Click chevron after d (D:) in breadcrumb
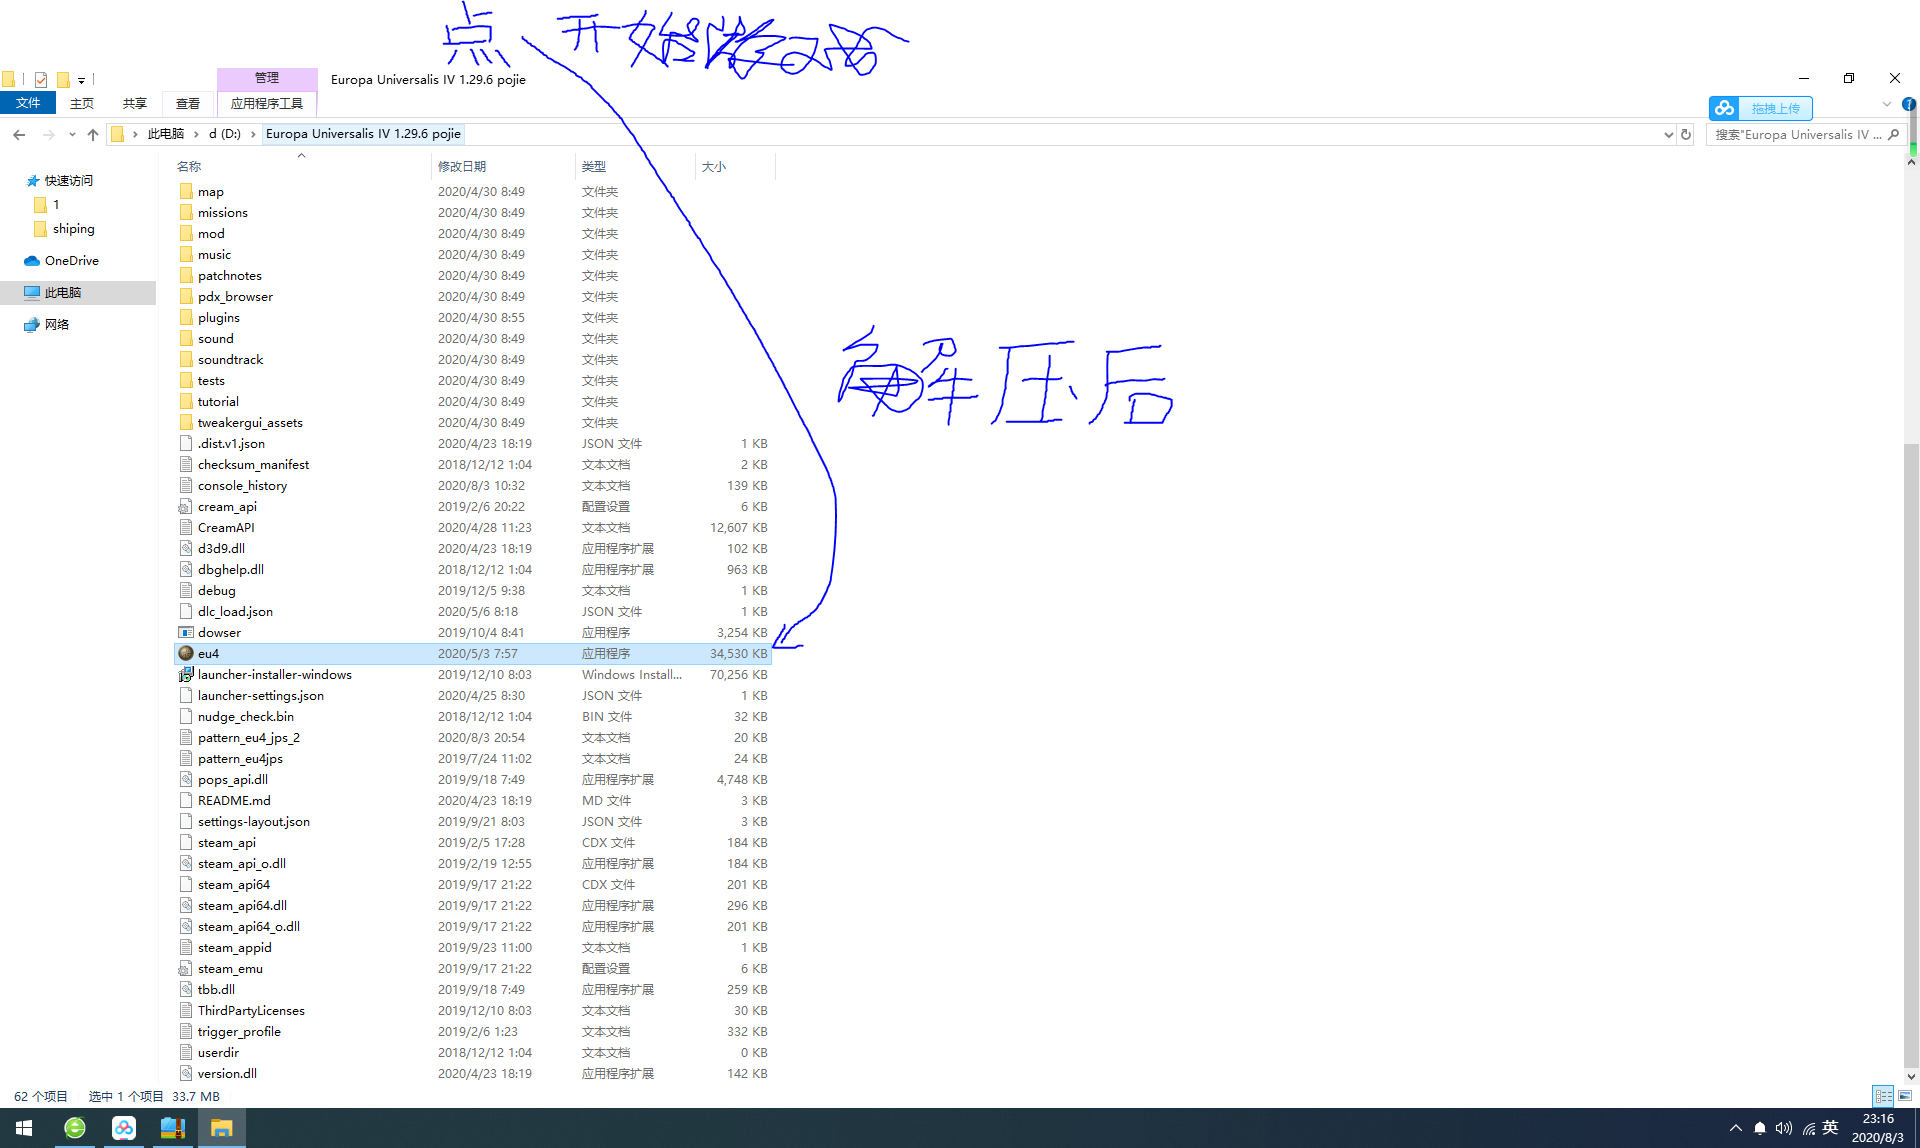Image resolution: width=1920 pixels, height=1148 pixels. pyautogui.click(x=253, y=134)
